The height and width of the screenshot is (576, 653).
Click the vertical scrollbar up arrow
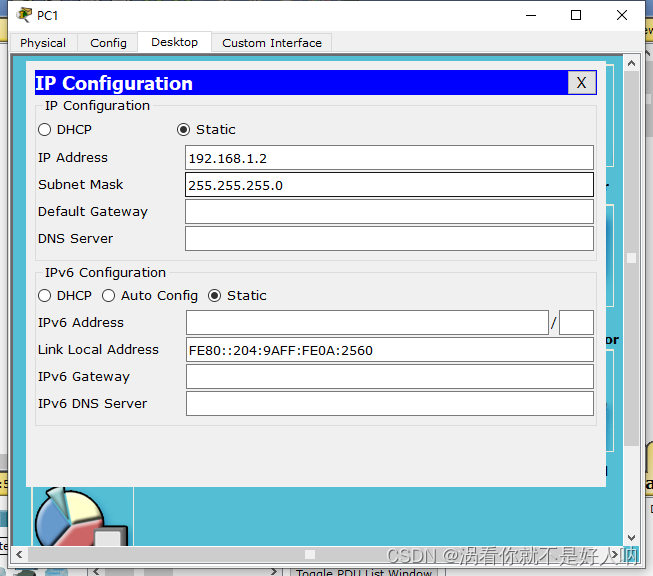coord(631,63)
